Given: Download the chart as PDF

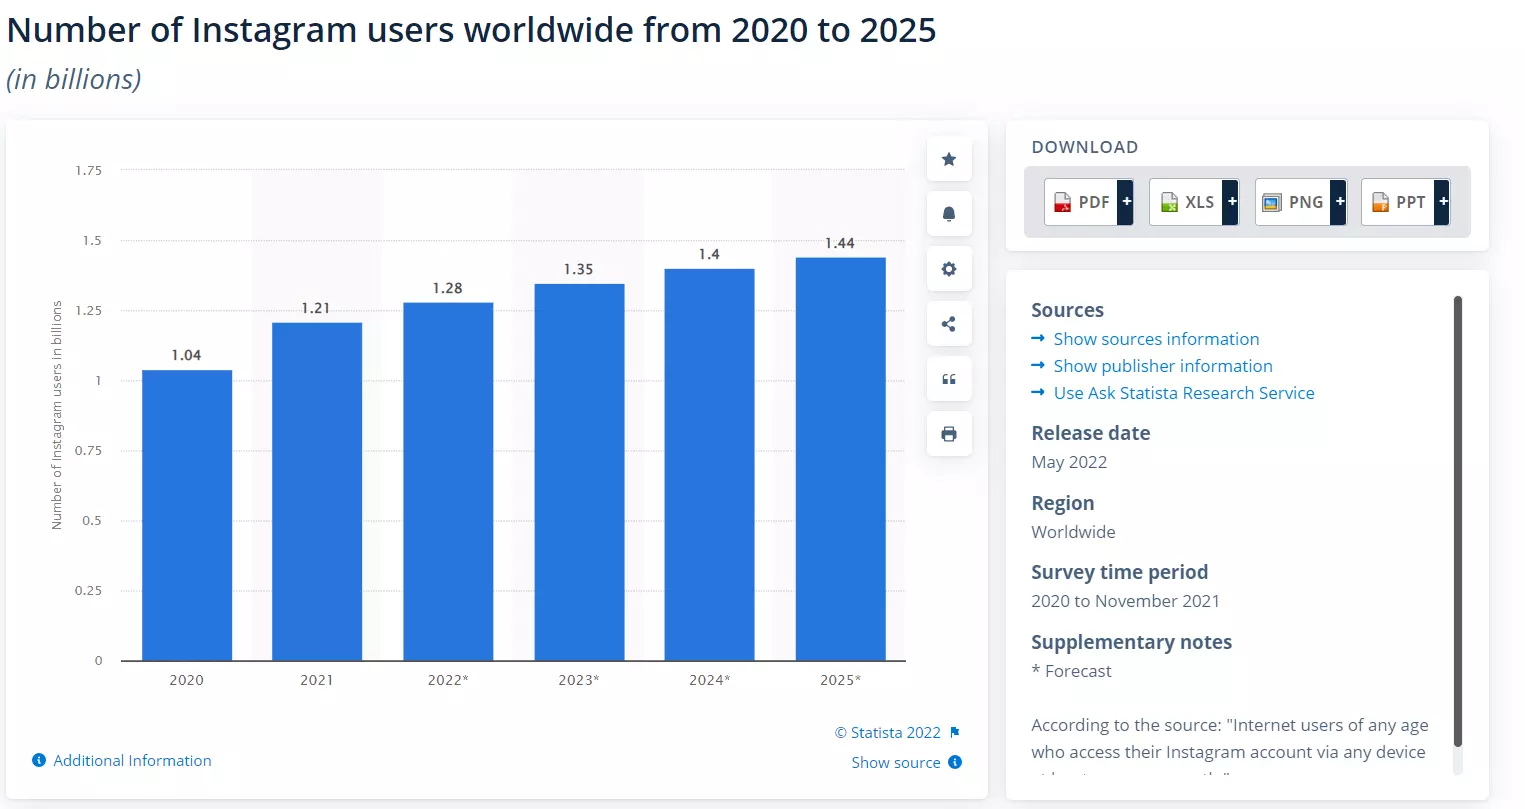Looking at the screenshot, I should click(x=1089, y=202).
